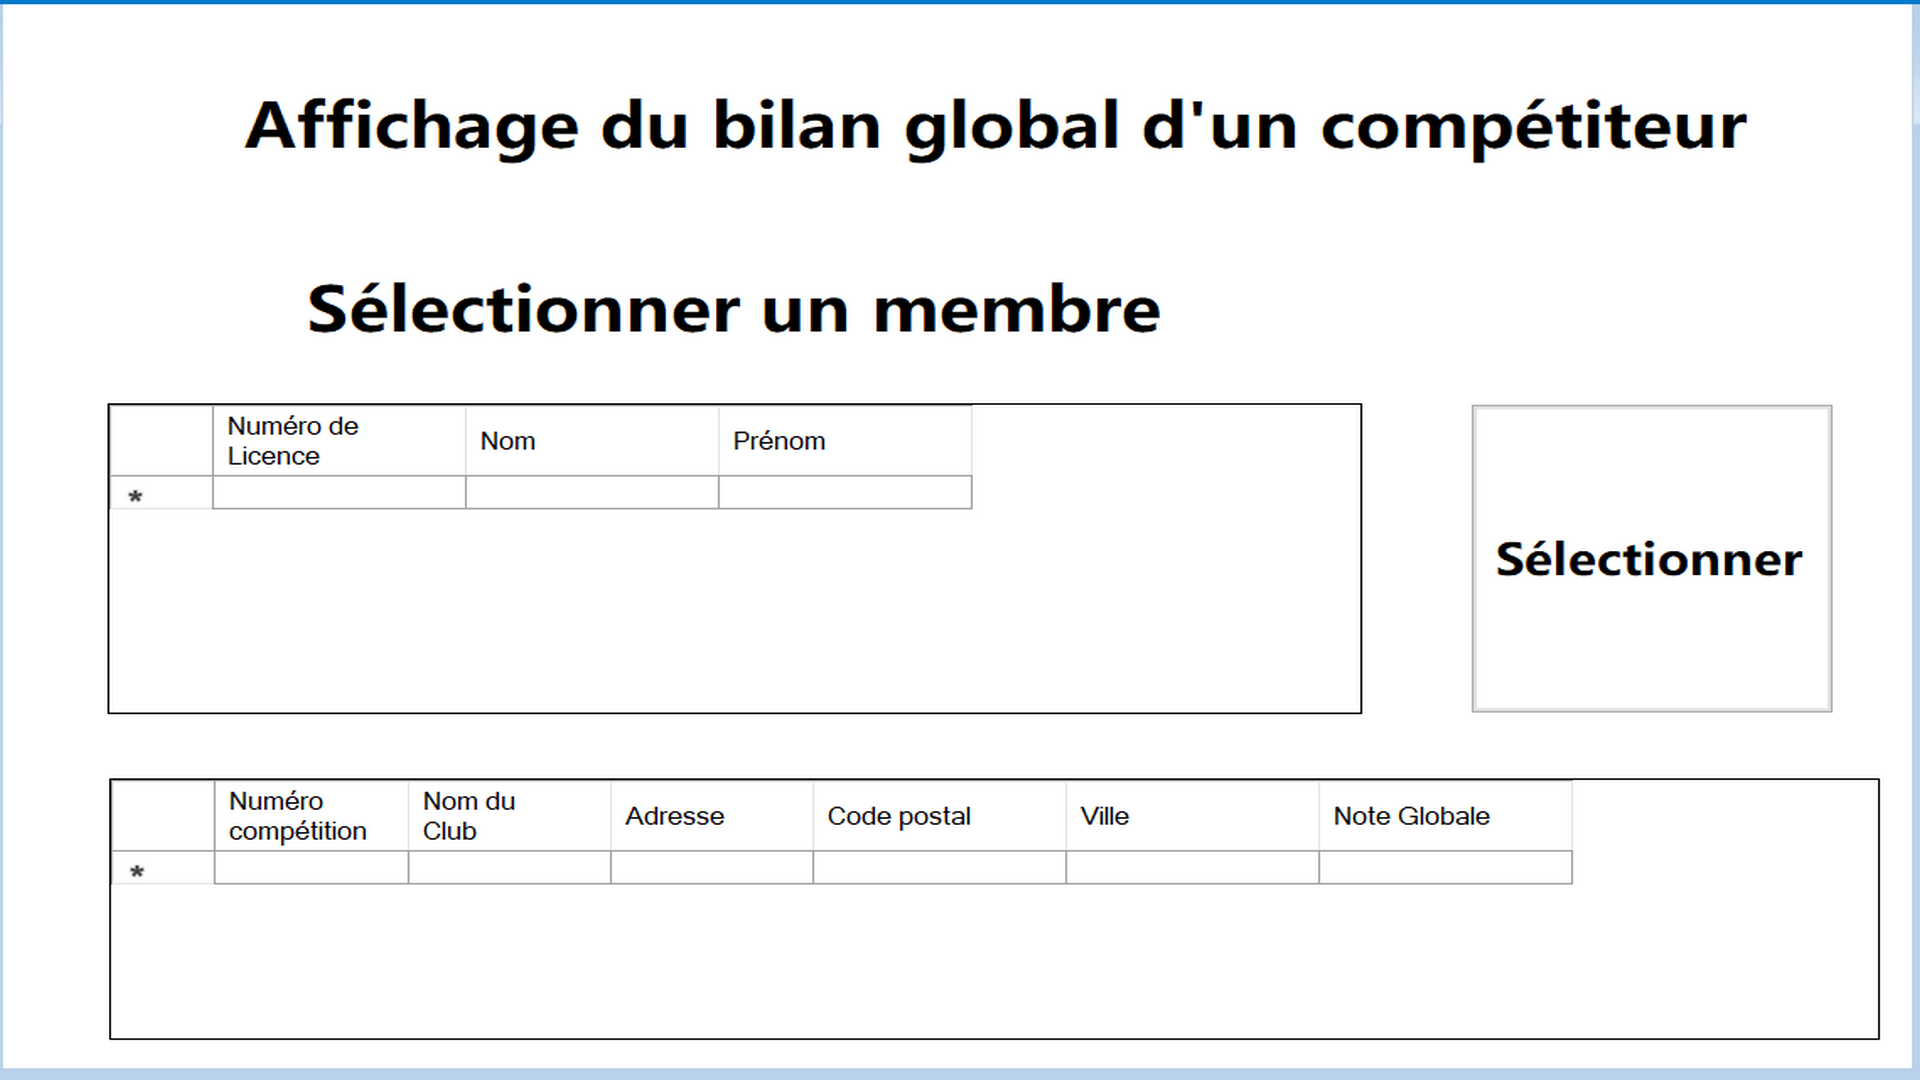Image resolution: width=1920 pixels, height=1080 pixels.
Task: Click the Prénom column header
Action: (844, 441)
